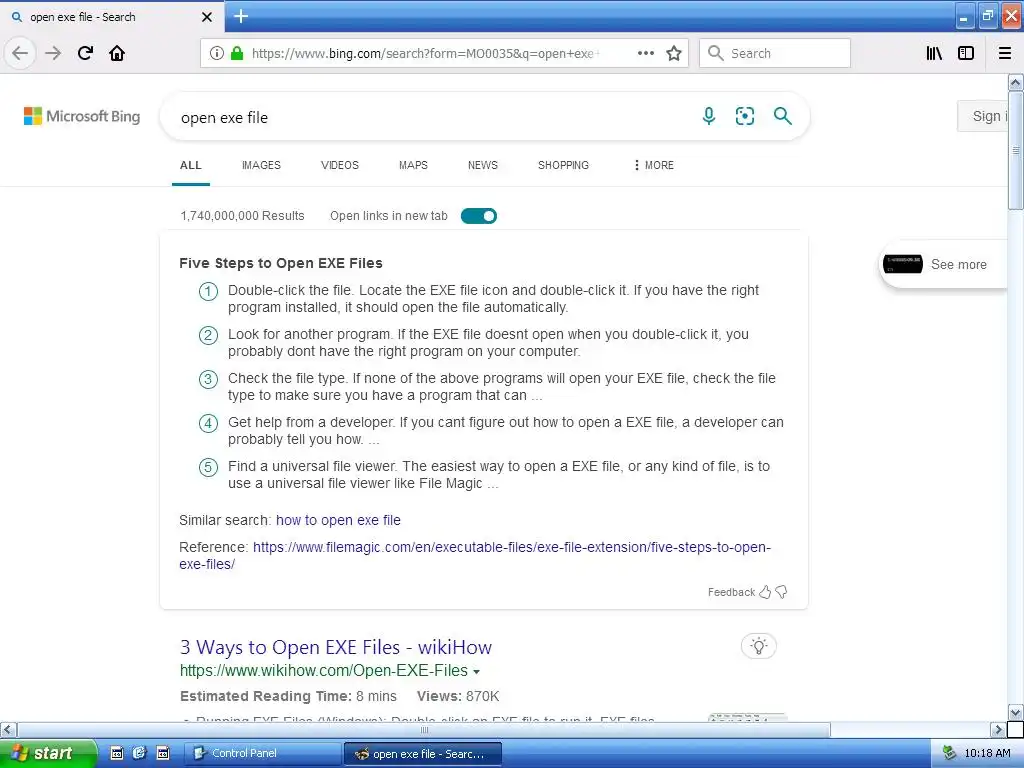Reload the current page
The height and width of the screenshot is (768, 1024).
[85, 53]
